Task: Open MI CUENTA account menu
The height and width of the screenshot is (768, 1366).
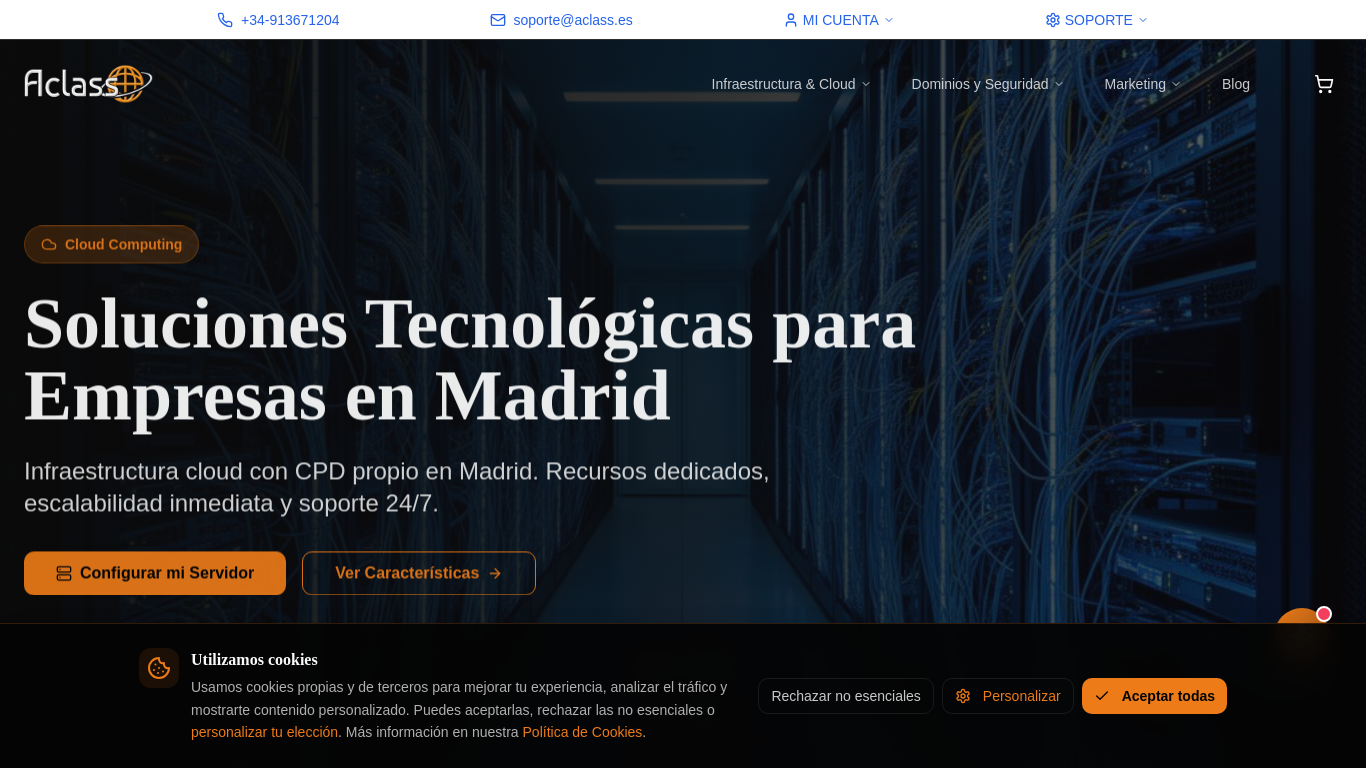Action: [x=839, y=20]
